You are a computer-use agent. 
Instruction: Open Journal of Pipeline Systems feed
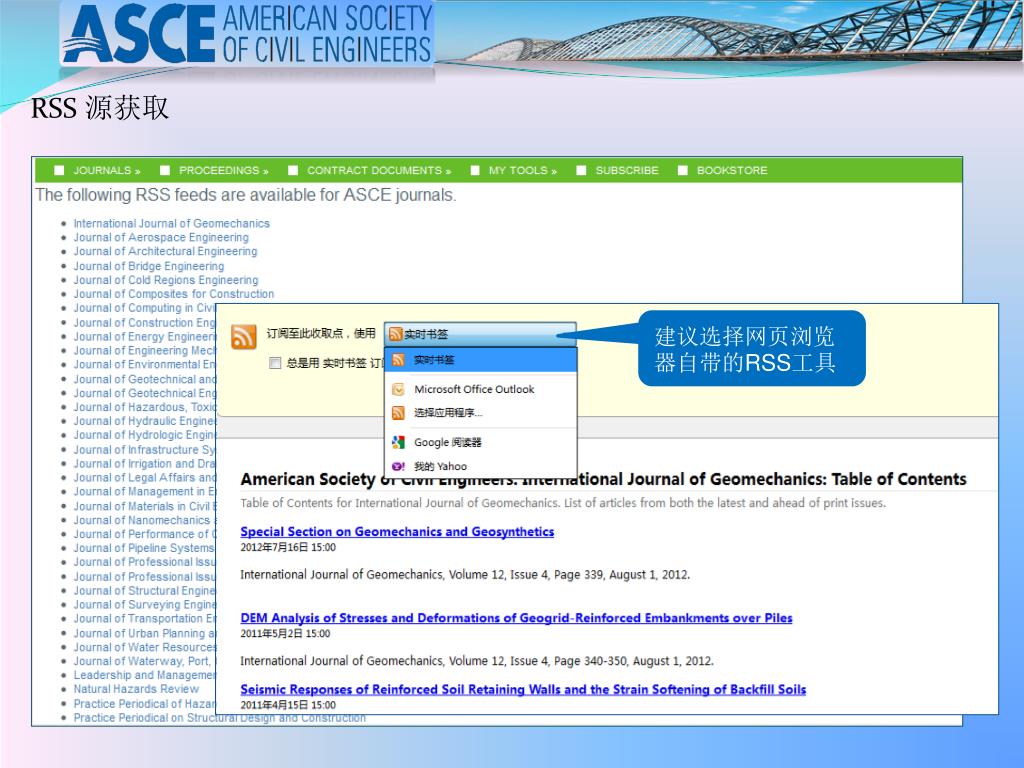144,548
